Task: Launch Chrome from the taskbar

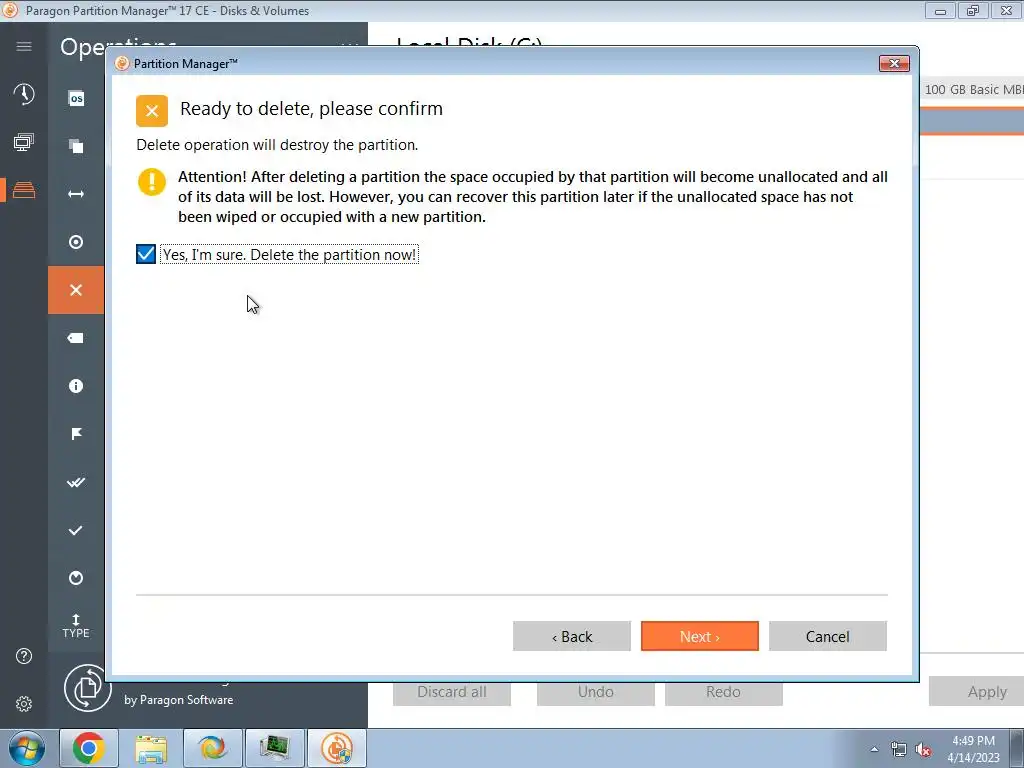Action: click(89, 748)
